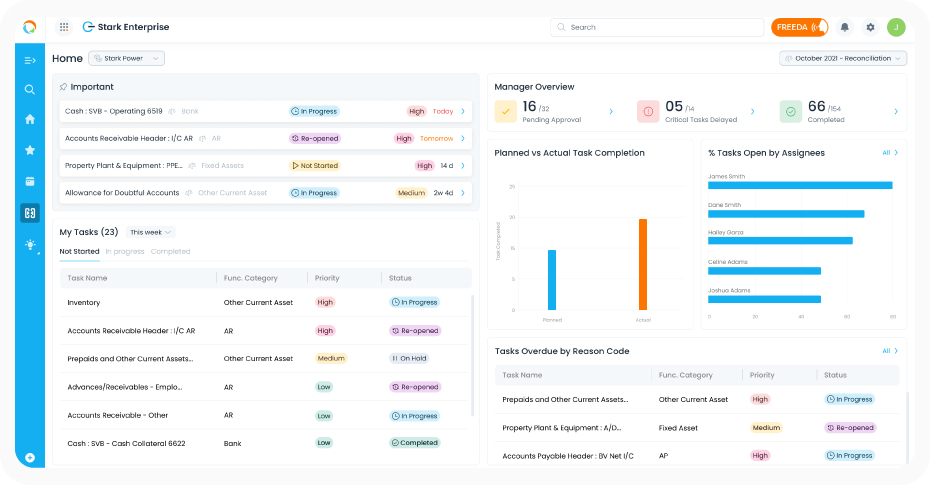View All for Tasks Overdue by Reason Code

[x=890, y=351]
